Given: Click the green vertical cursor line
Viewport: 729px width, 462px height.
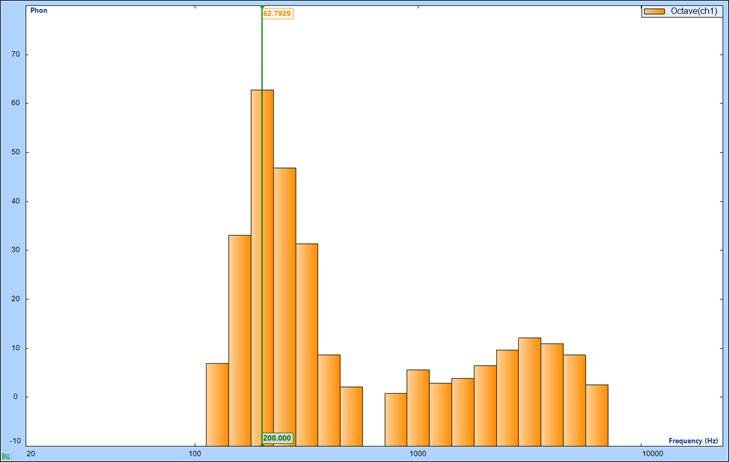Looking at the screenshot, I should click(262, 226).
